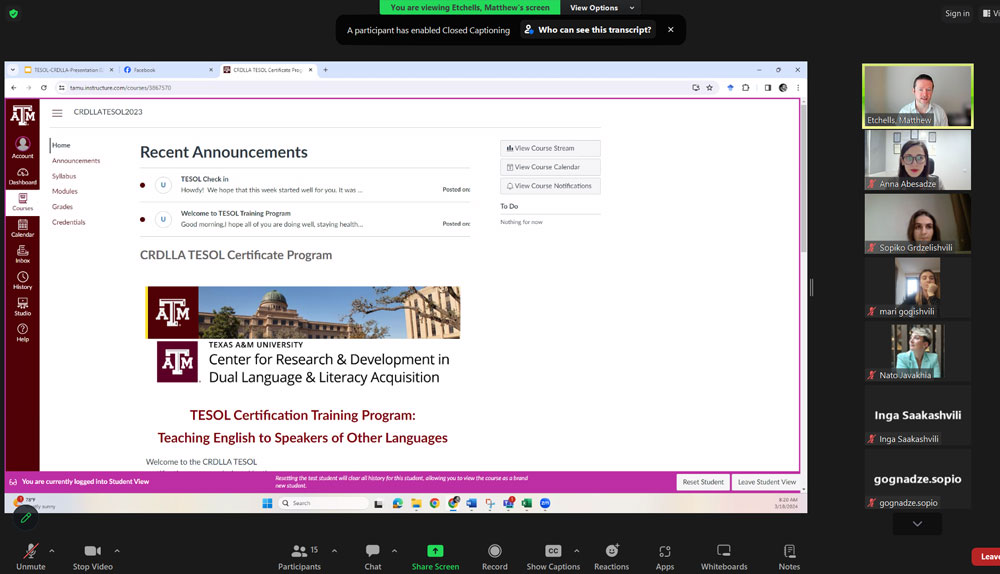Click the Reset Student button
The width and height of the screenshot is (1000, 574).
(703, 482)
